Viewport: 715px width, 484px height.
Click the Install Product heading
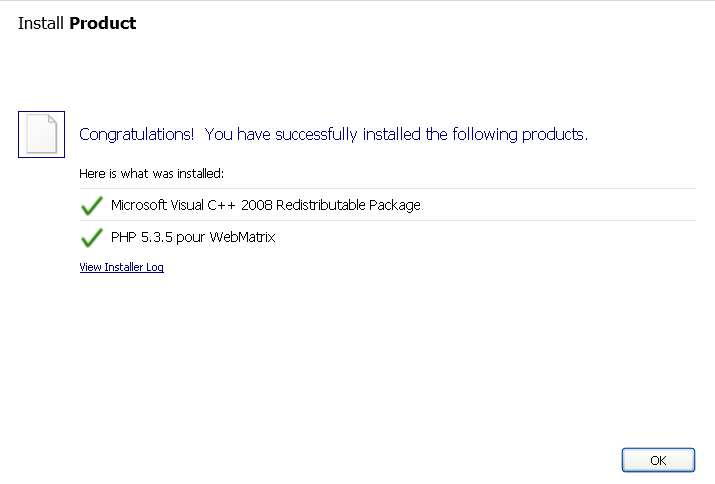coord(77,23)
